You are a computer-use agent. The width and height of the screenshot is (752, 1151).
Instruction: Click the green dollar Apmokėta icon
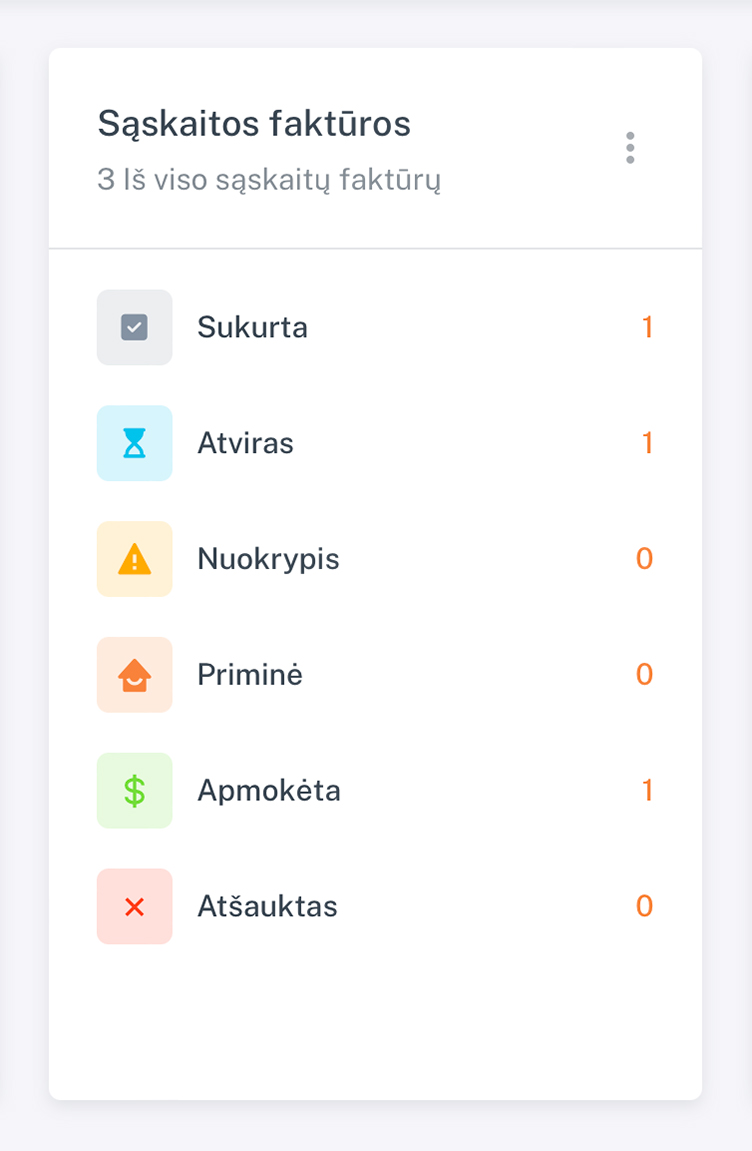click(x=134, y=791)
